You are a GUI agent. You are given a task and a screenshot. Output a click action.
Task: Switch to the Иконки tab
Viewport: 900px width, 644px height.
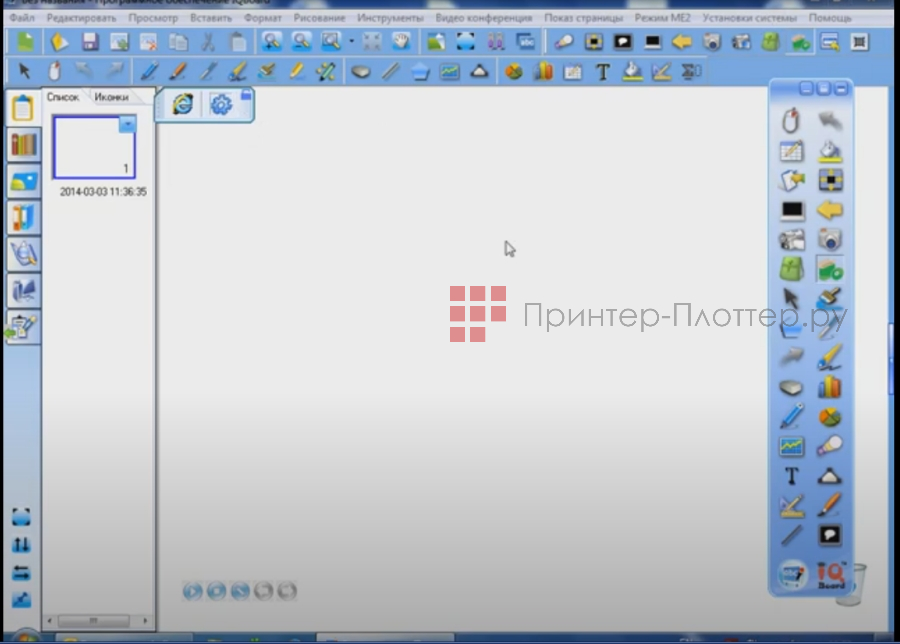[111, 97]
